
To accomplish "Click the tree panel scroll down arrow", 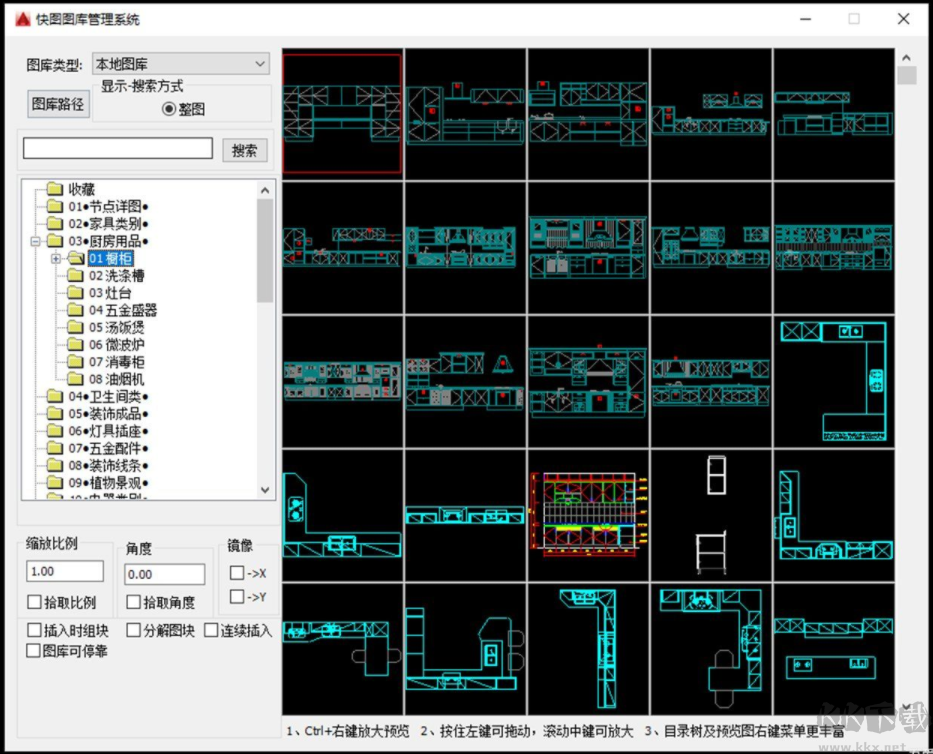I will tap(265, 490).
